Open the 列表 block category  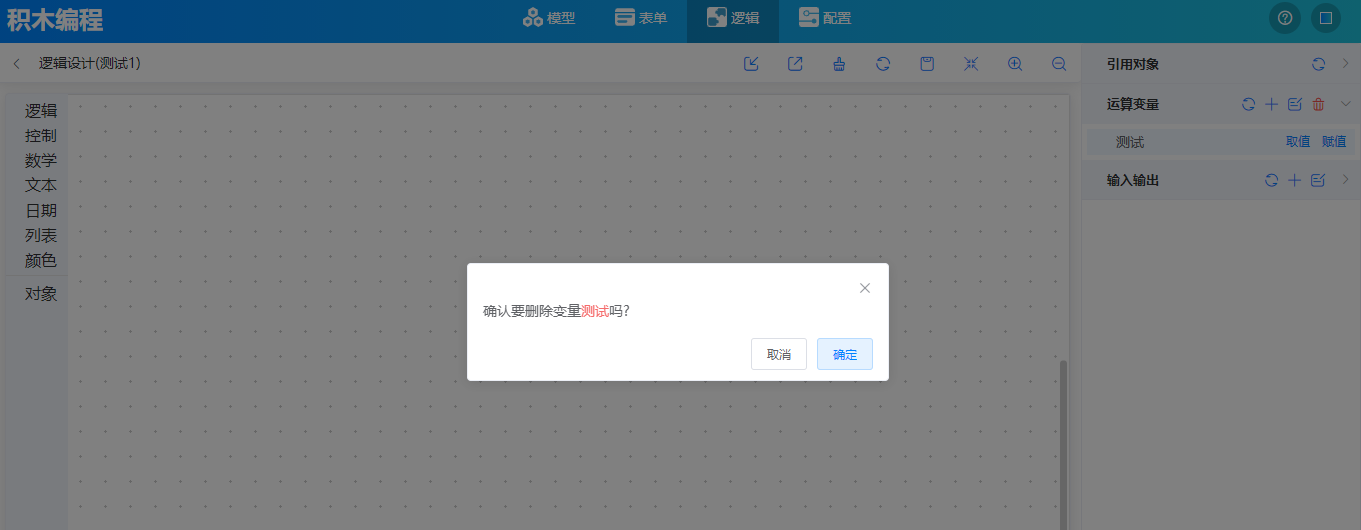click(40, 236)
